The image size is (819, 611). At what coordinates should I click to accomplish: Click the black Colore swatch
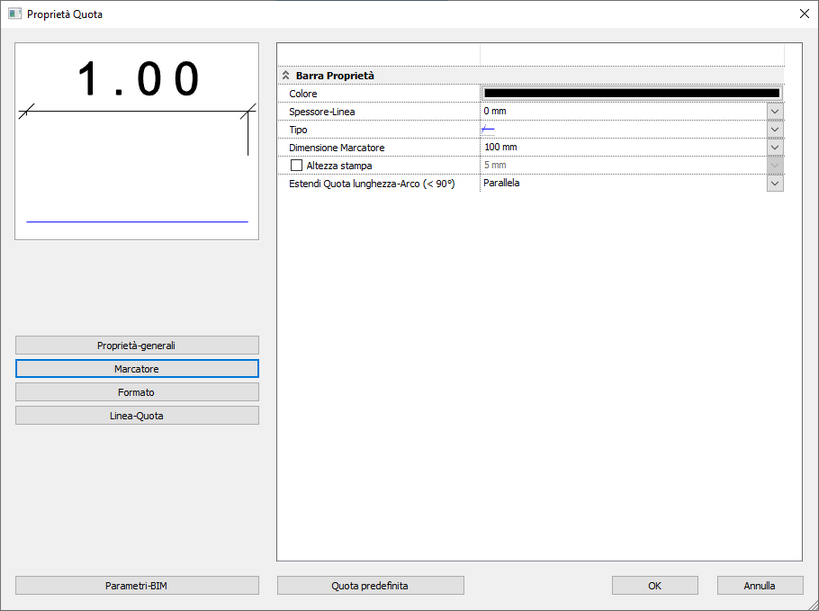(x=632, y=93)
